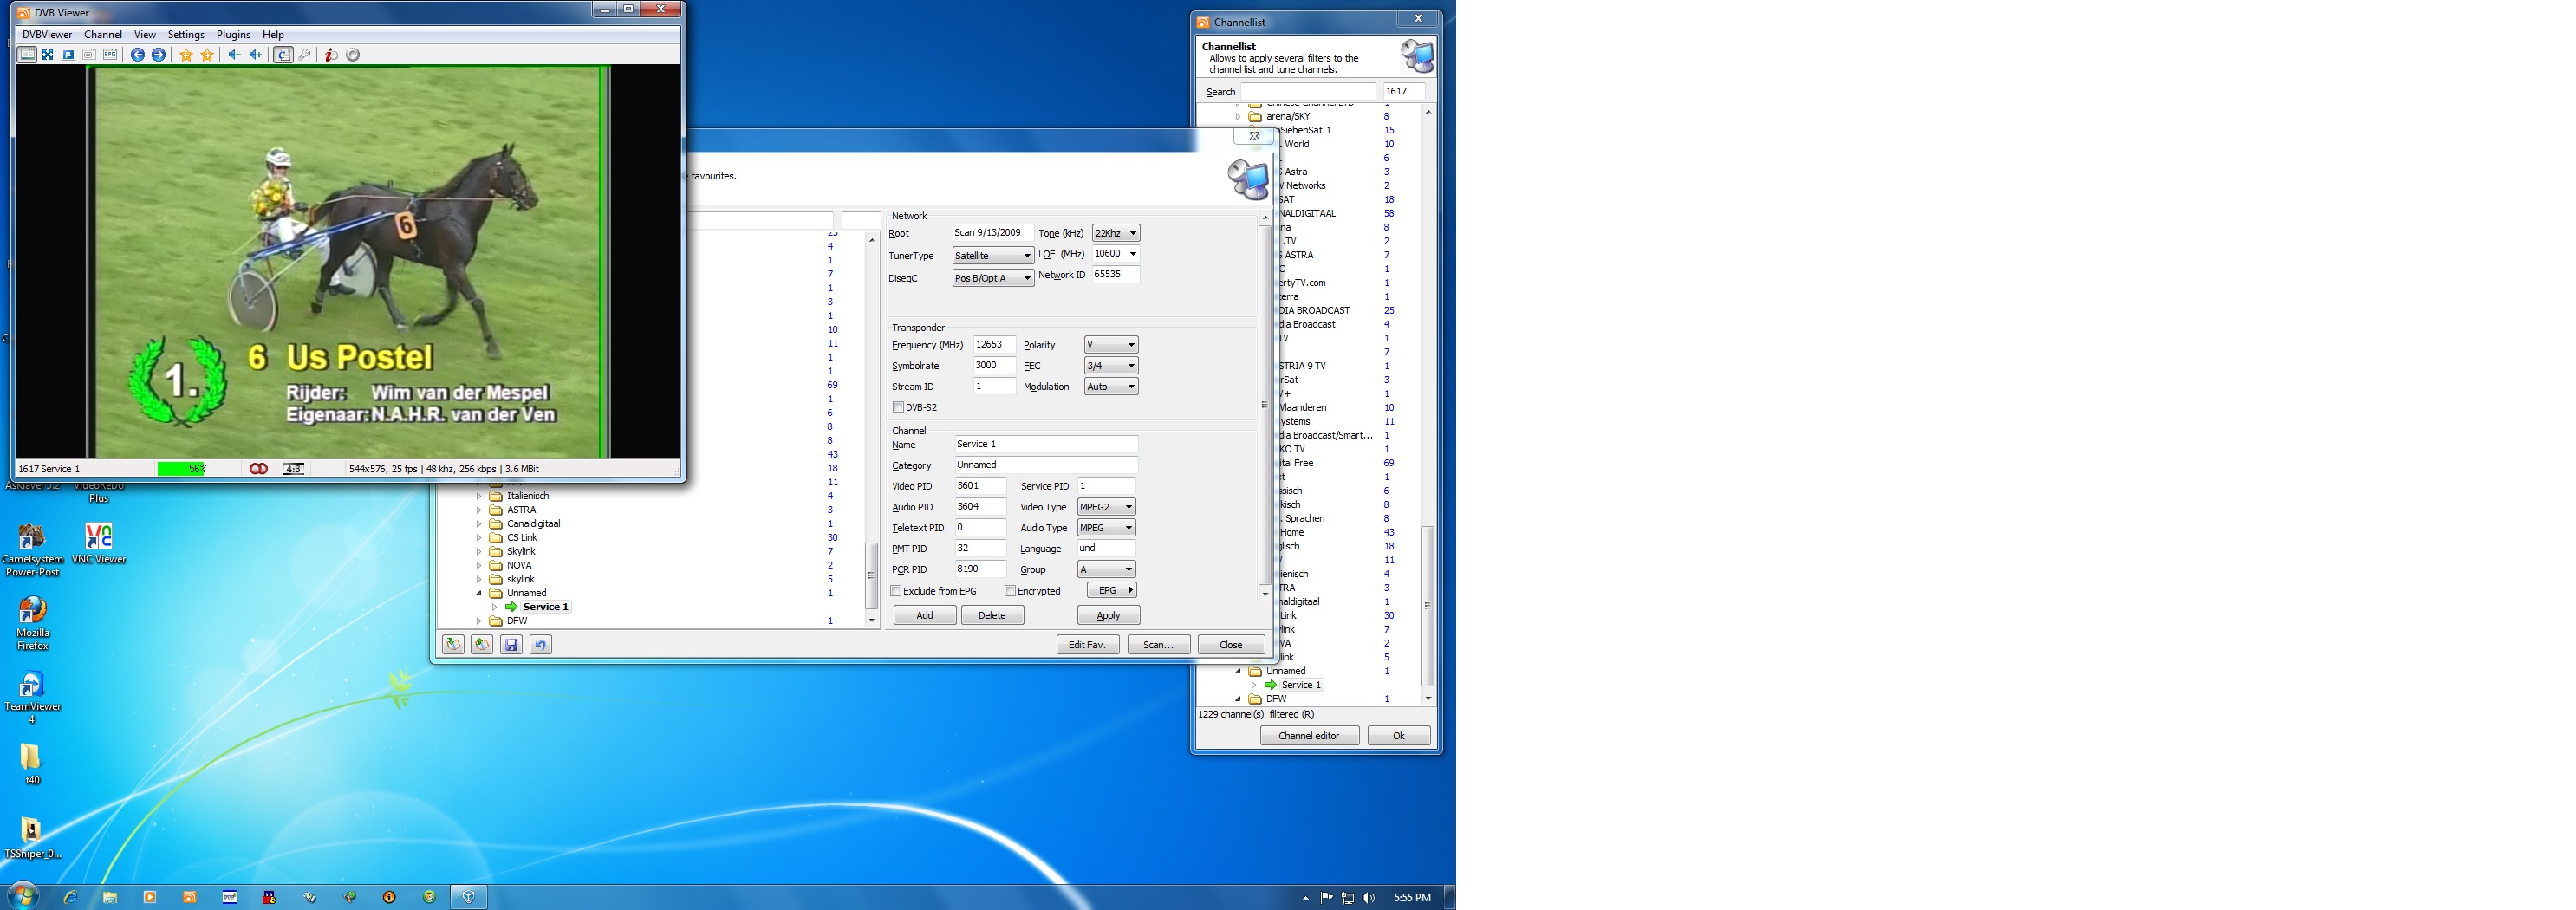Click Apply button
The image size is (2576, 910).
tap(1108, 615)
